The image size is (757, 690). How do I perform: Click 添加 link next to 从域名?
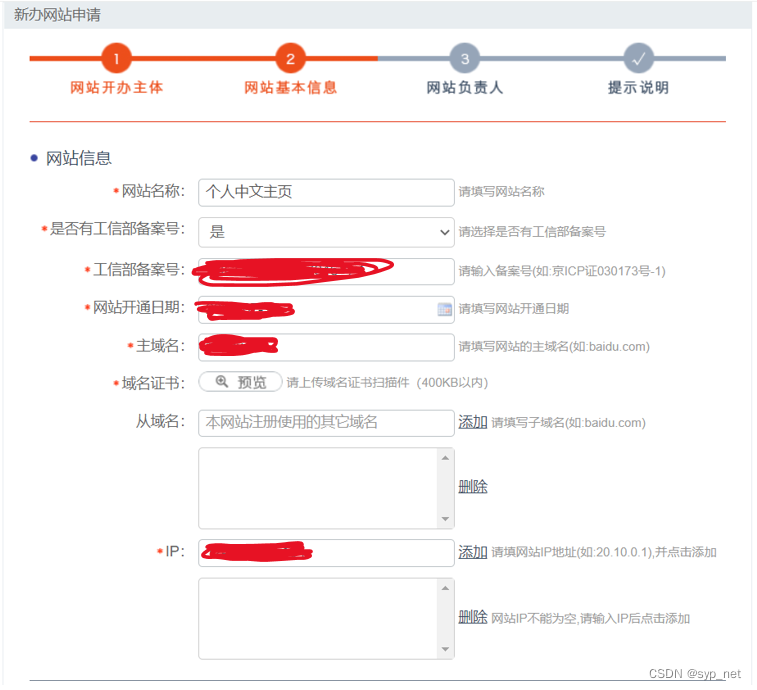pos(473,422)
